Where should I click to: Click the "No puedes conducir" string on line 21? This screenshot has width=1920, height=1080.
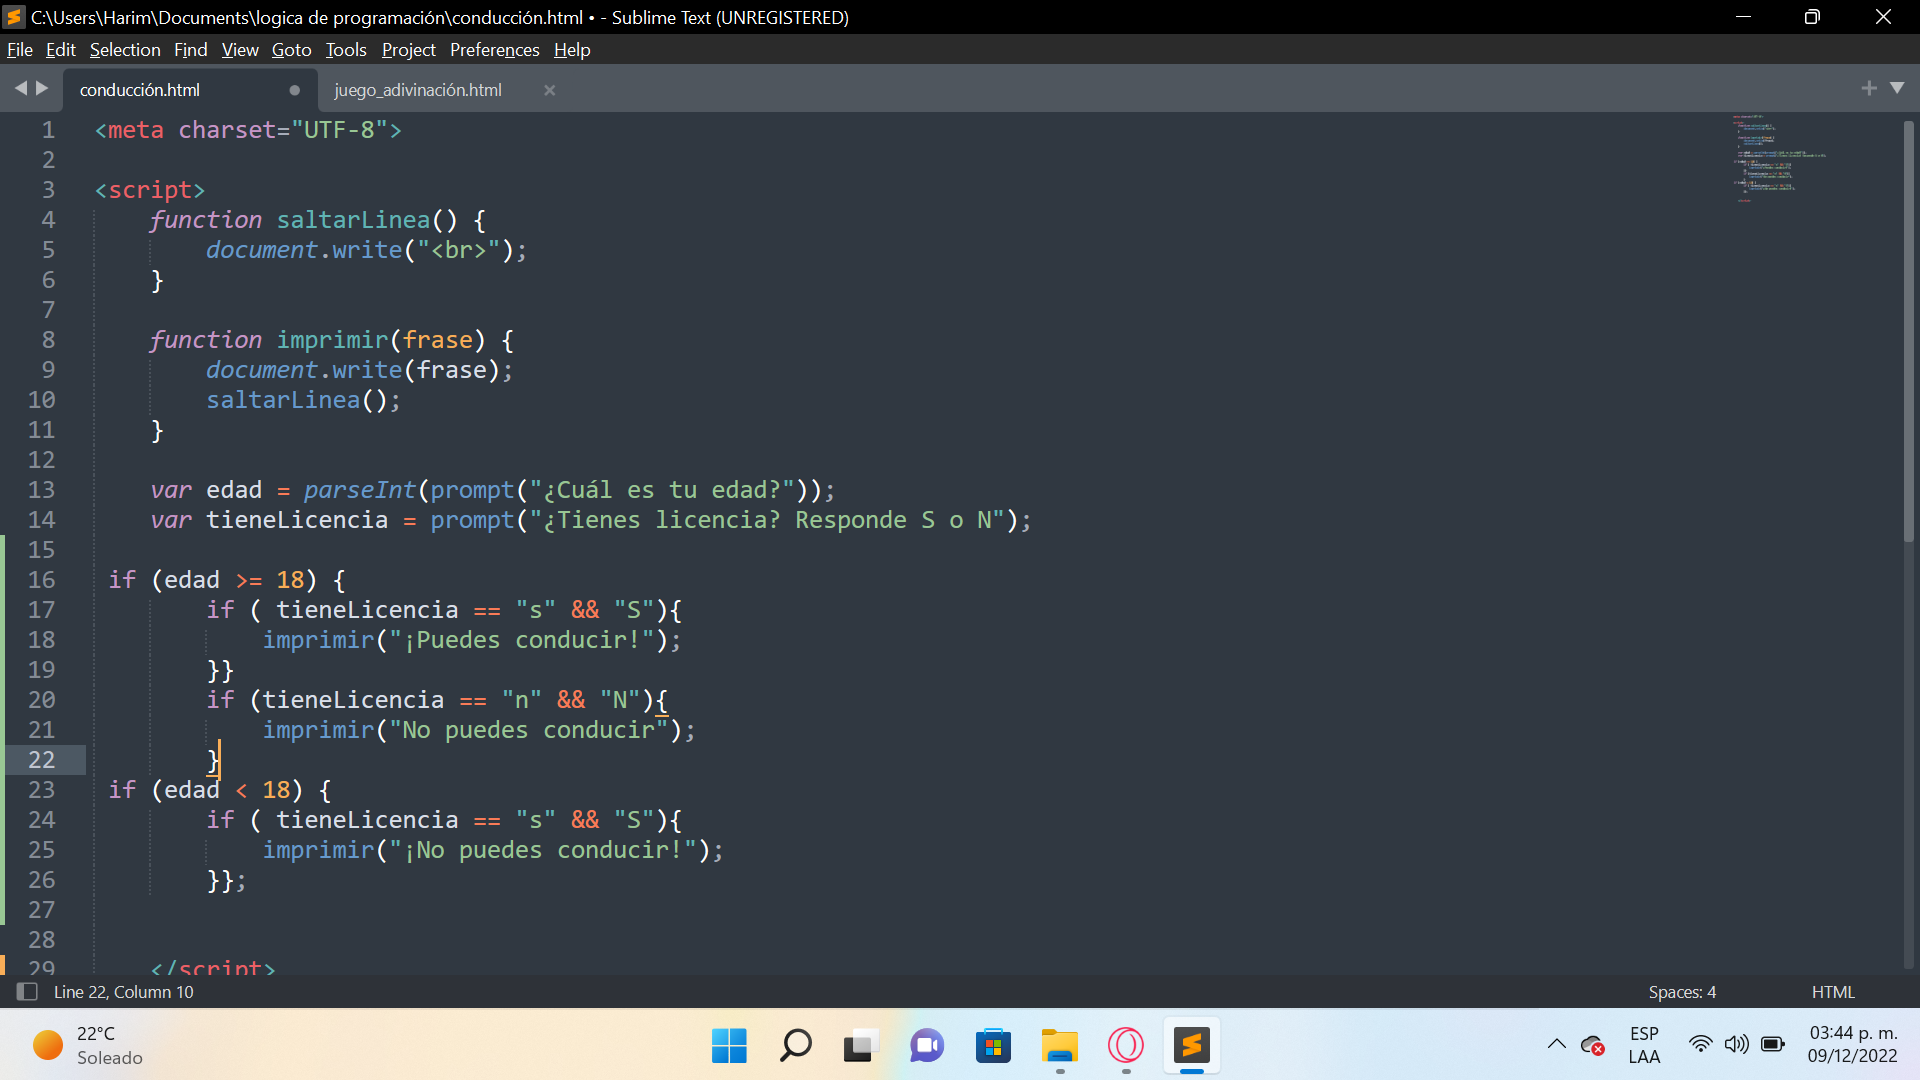[528, 730]
